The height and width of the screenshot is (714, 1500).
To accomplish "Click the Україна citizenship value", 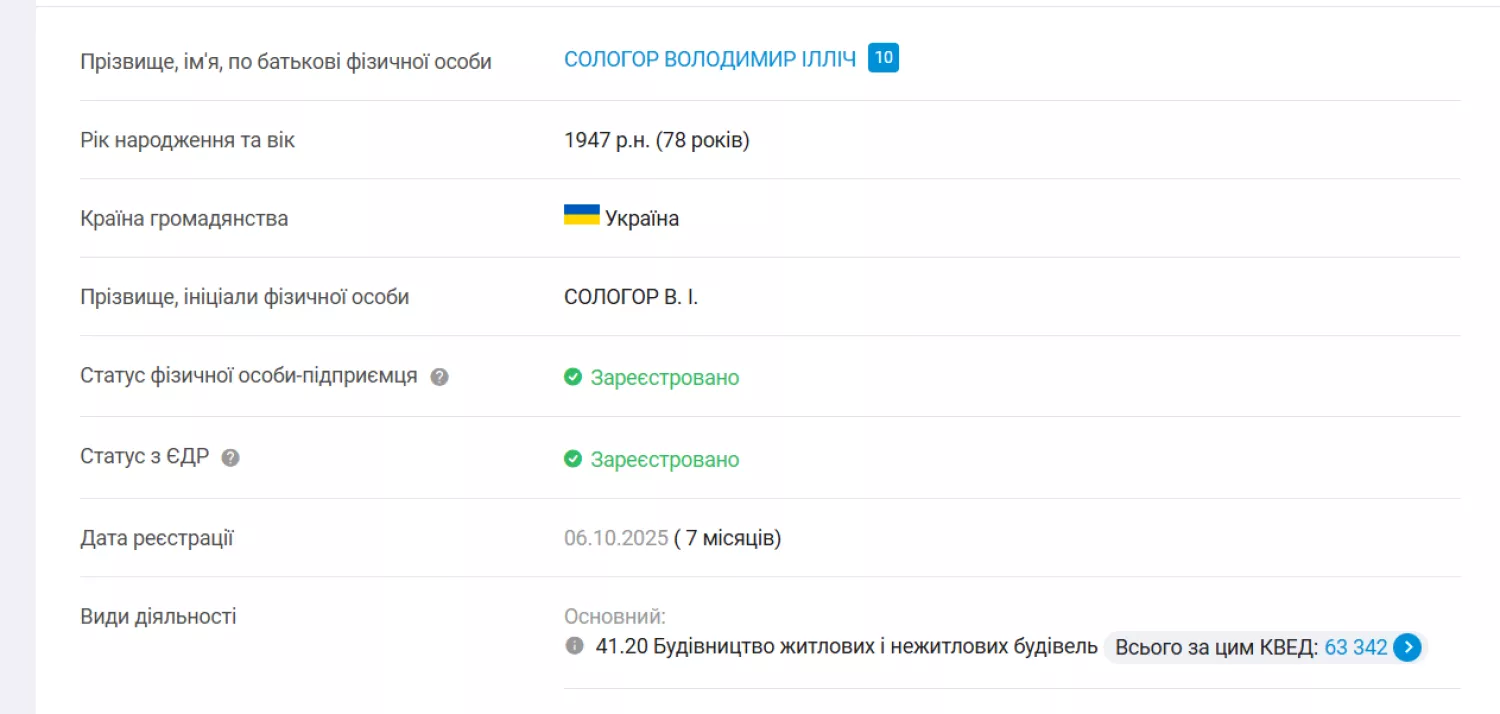I will 642,219.
